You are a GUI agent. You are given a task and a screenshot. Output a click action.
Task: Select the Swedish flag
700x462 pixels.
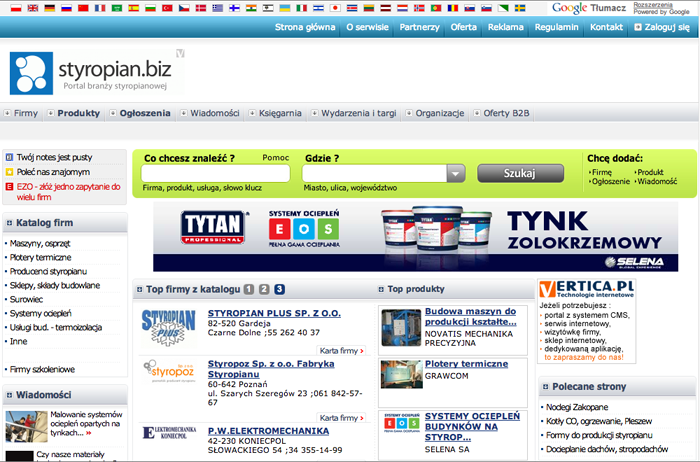pos(520,8)
